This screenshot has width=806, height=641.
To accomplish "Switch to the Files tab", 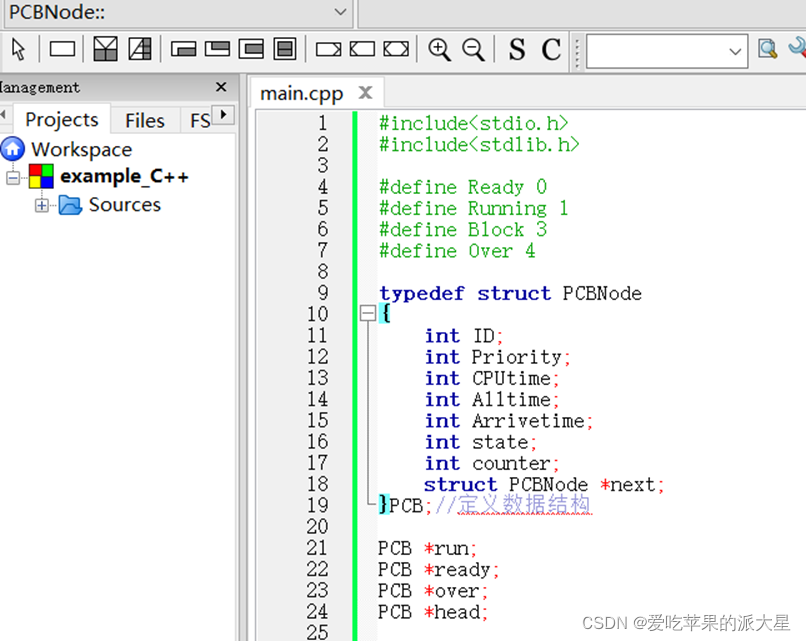I will pyautogui.click(x=145, y=121).
